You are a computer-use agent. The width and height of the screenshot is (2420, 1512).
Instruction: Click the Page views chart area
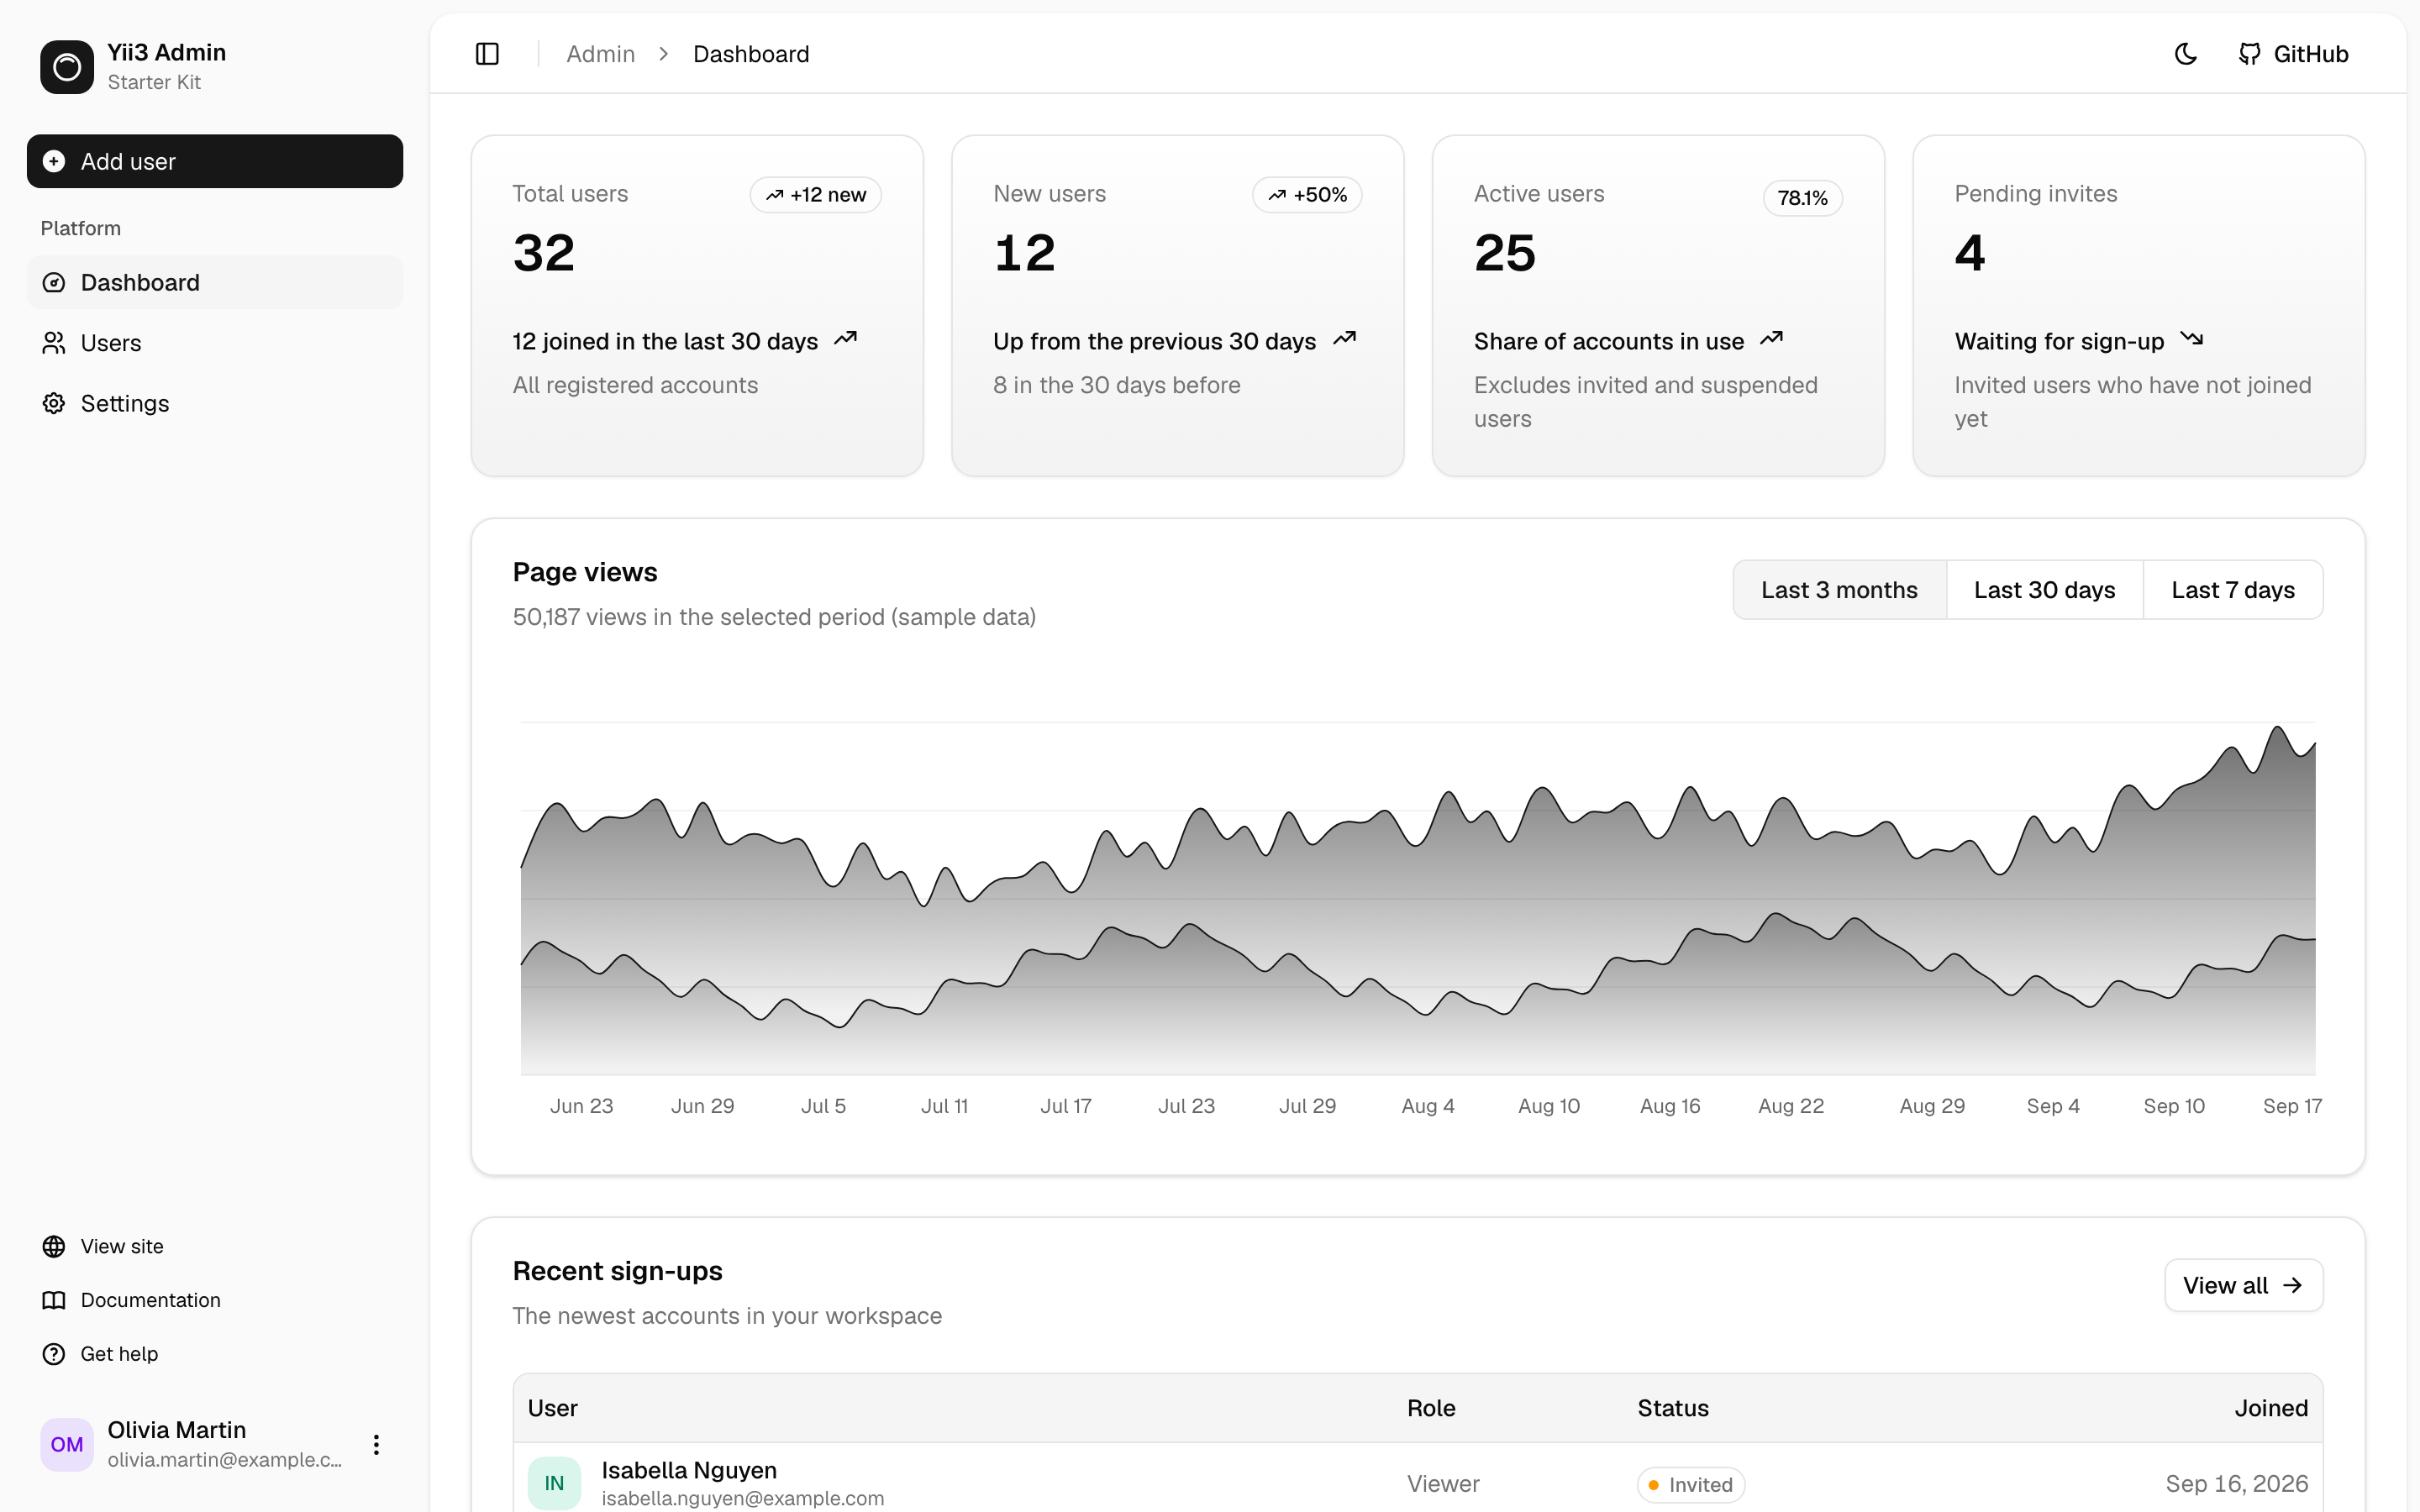tap(1418, 898)
